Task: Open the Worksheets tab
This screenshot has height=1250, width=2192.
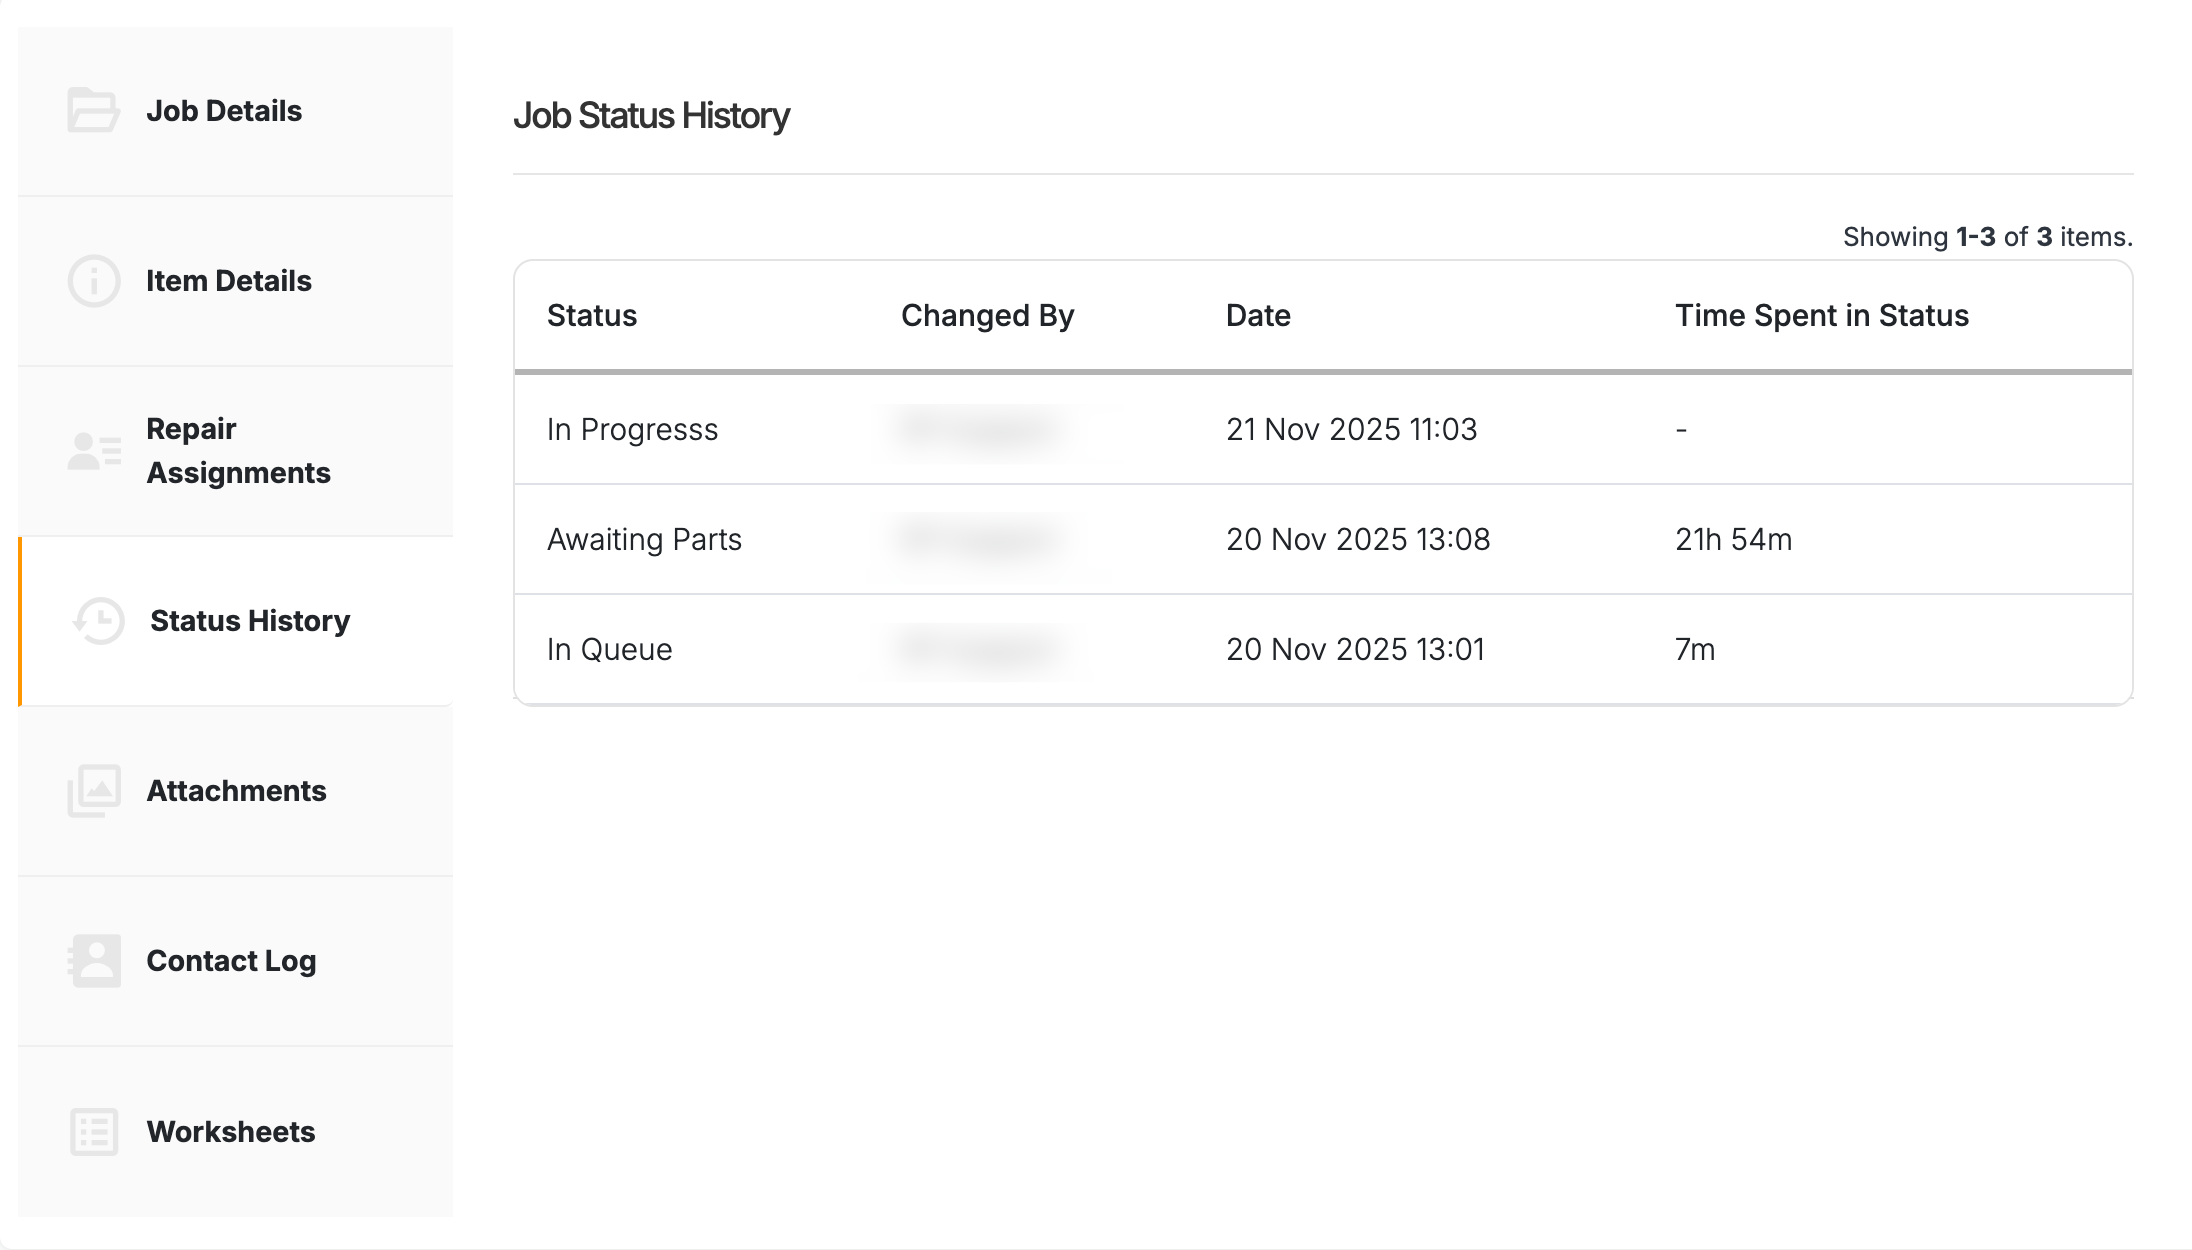Action: pyautogui.click(x=231, y=1132)
